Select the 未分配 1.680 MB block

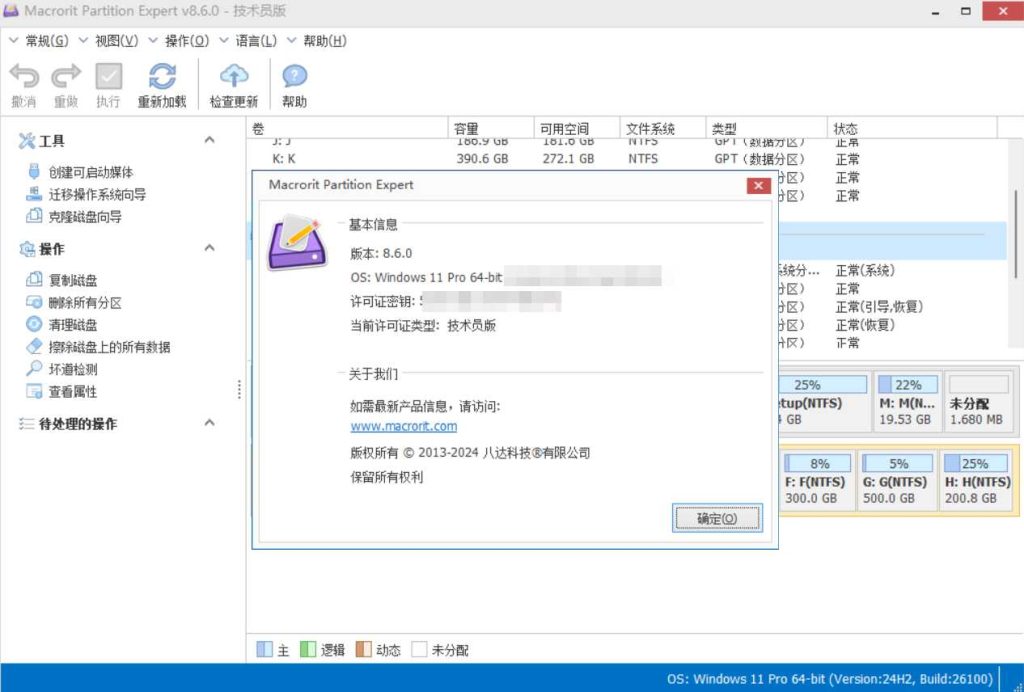coord(978,401)
